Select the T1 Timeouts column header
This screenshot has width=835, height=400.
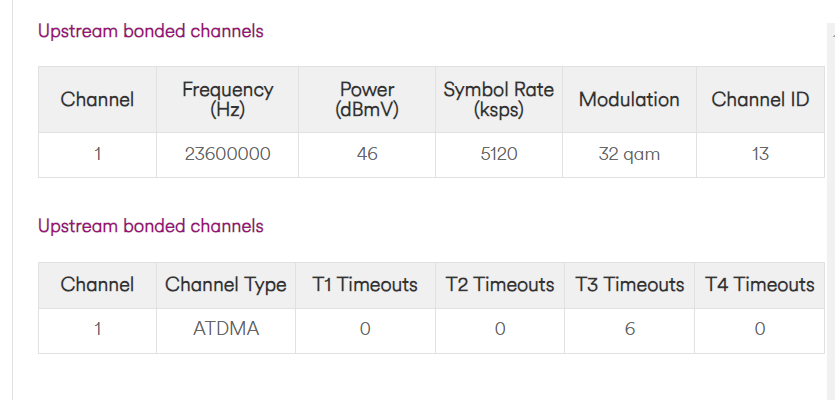pyautogui.click(x=365, y=285)
